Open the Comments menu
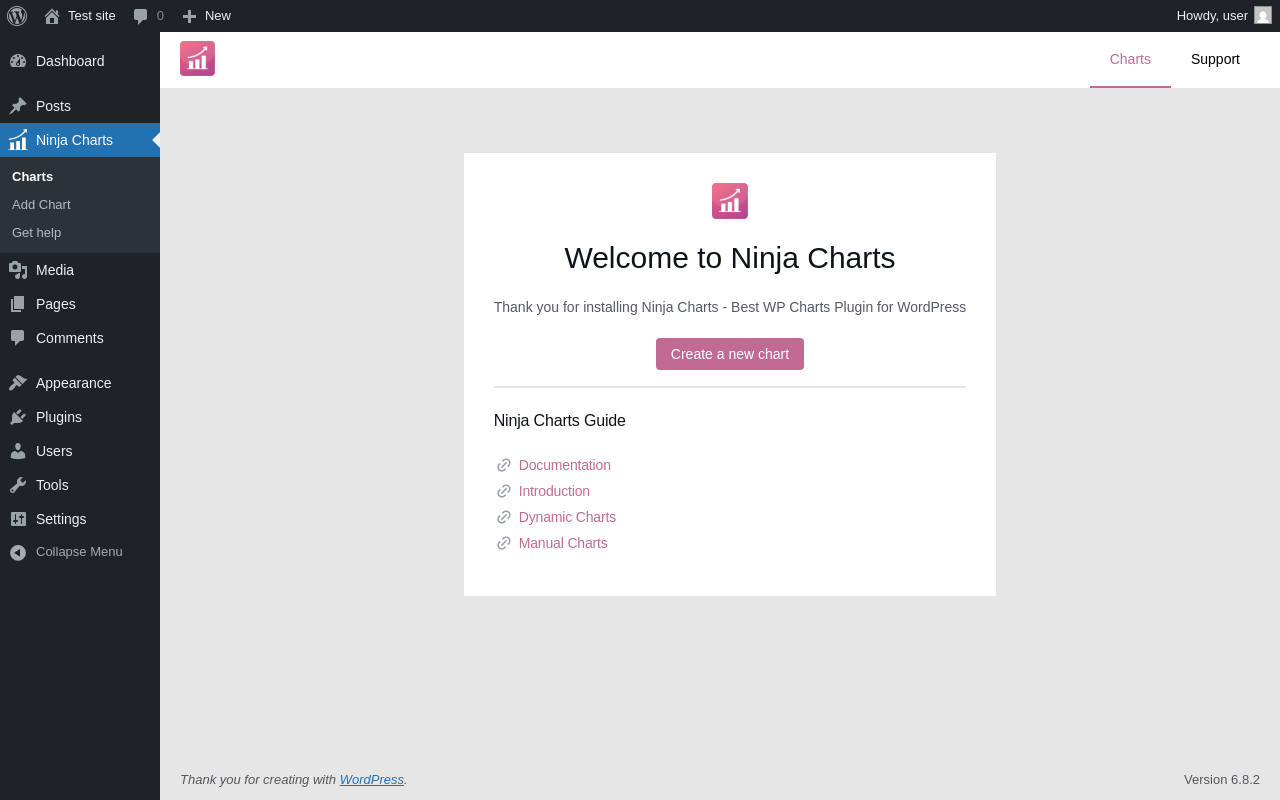The width and height of the screenshot is (1280, 800). point(80,338)
